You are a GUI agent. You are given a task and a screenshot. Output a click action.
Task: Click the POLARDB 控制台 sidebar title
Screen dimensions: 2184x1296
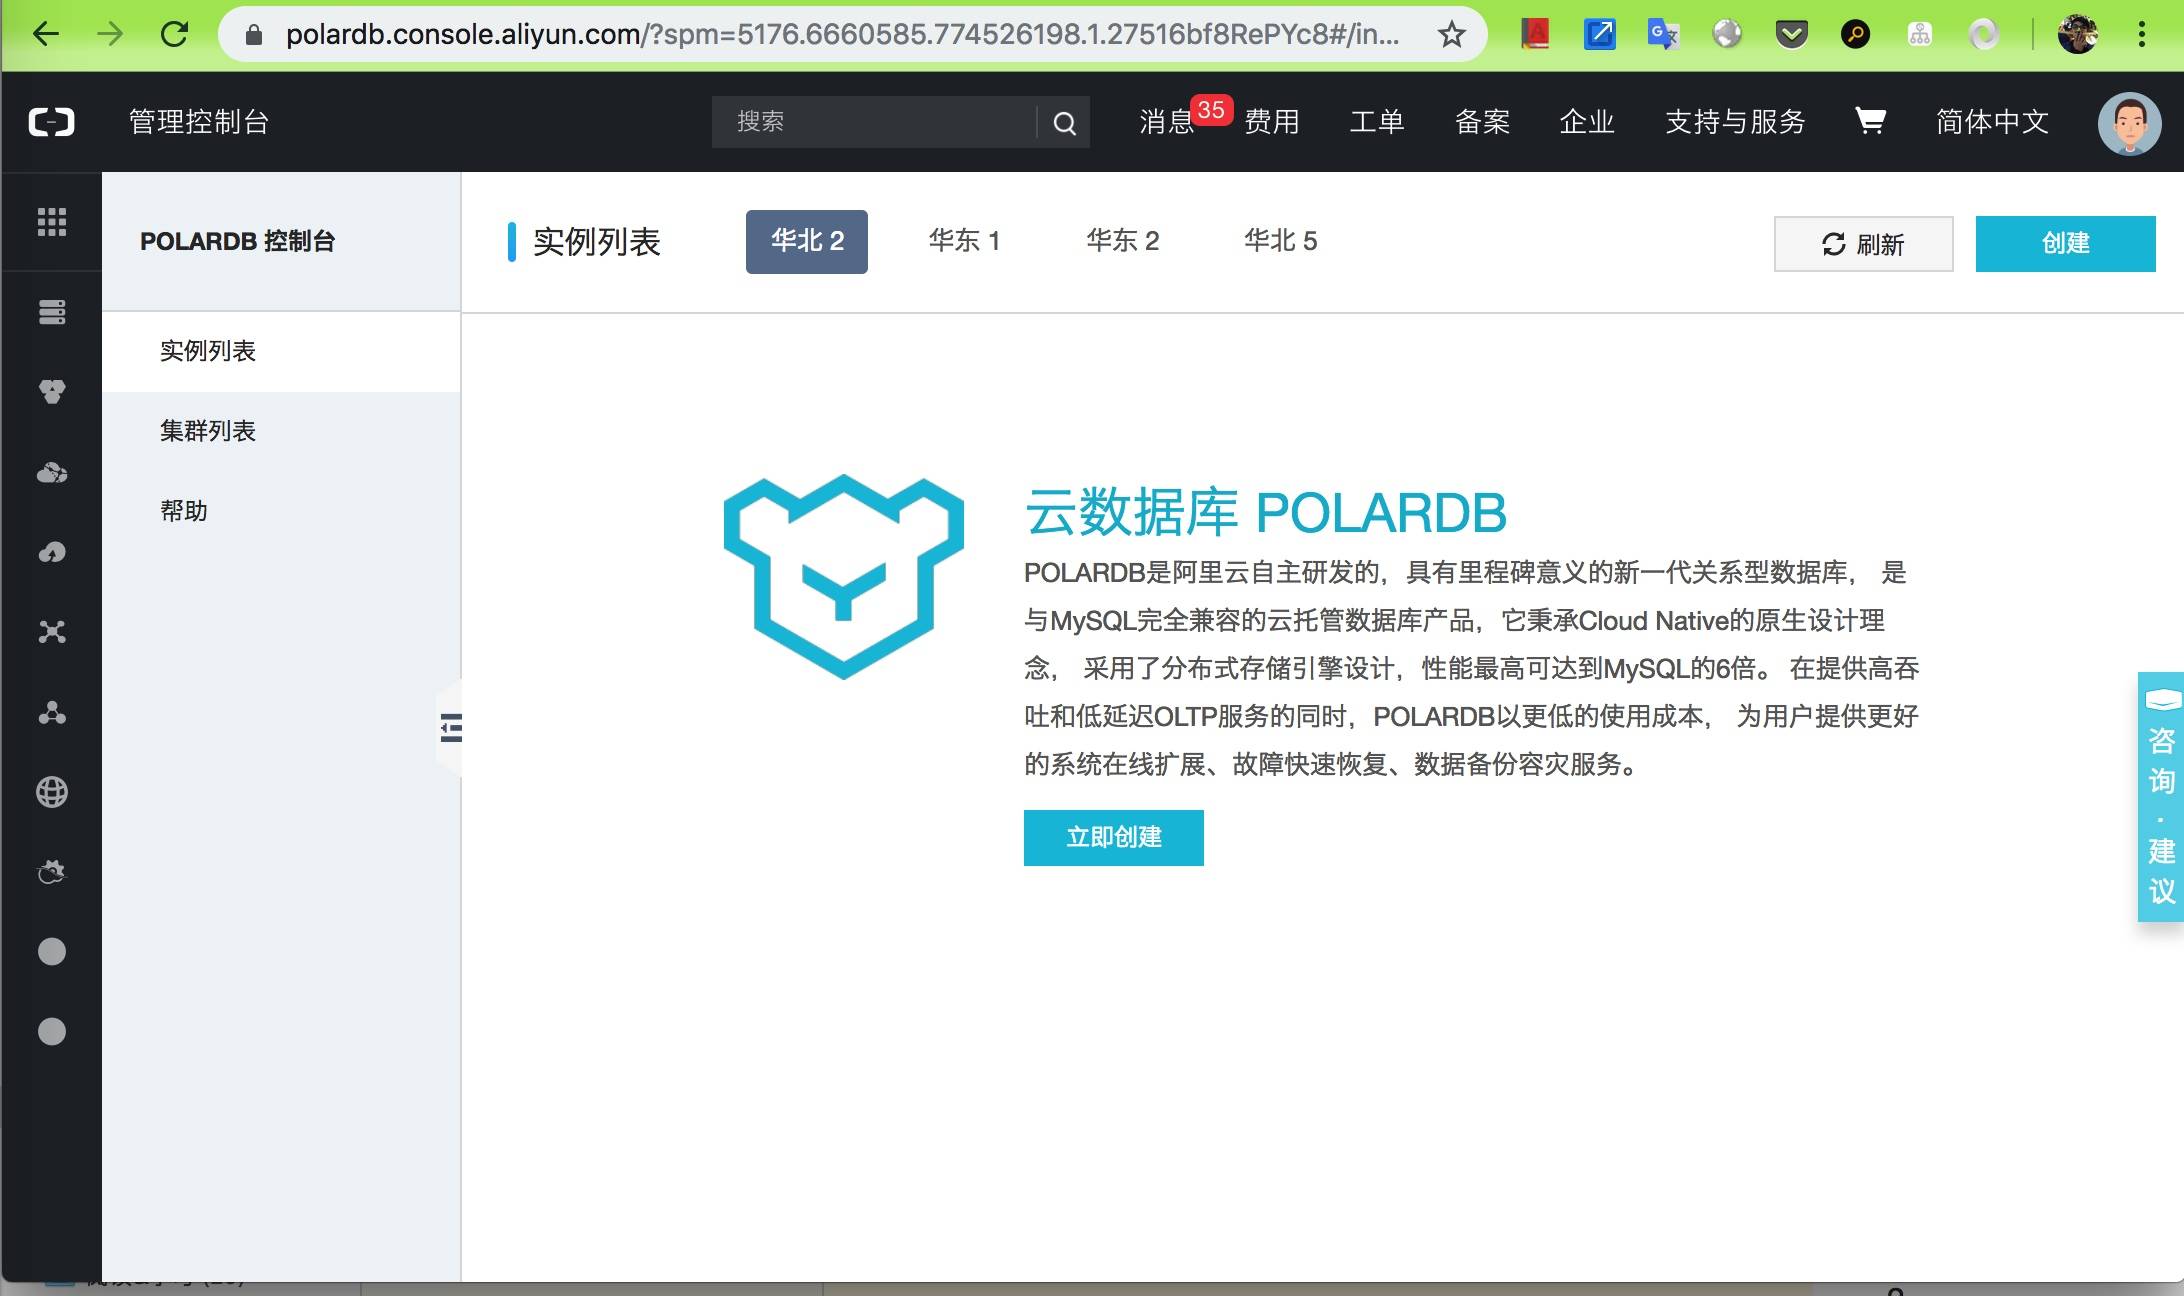point(237,242)
